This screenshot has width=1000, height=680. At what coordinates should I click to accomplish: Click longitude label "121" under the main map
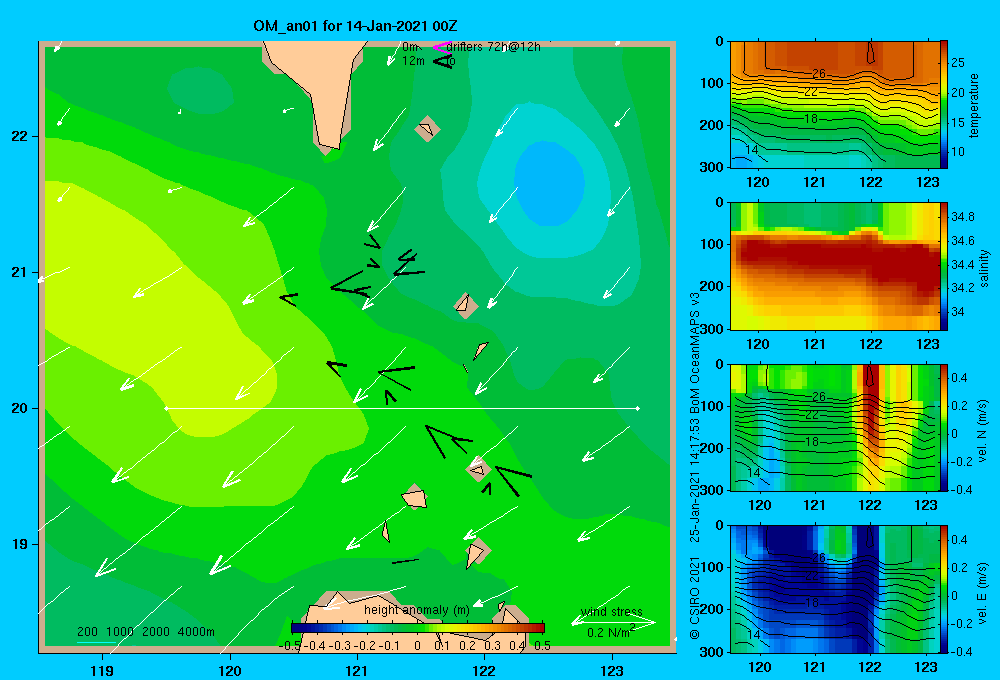click(x=357, y=670)
